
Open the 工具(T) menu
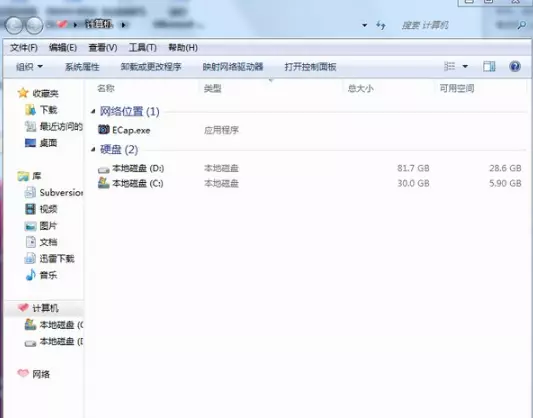point(142,48)
